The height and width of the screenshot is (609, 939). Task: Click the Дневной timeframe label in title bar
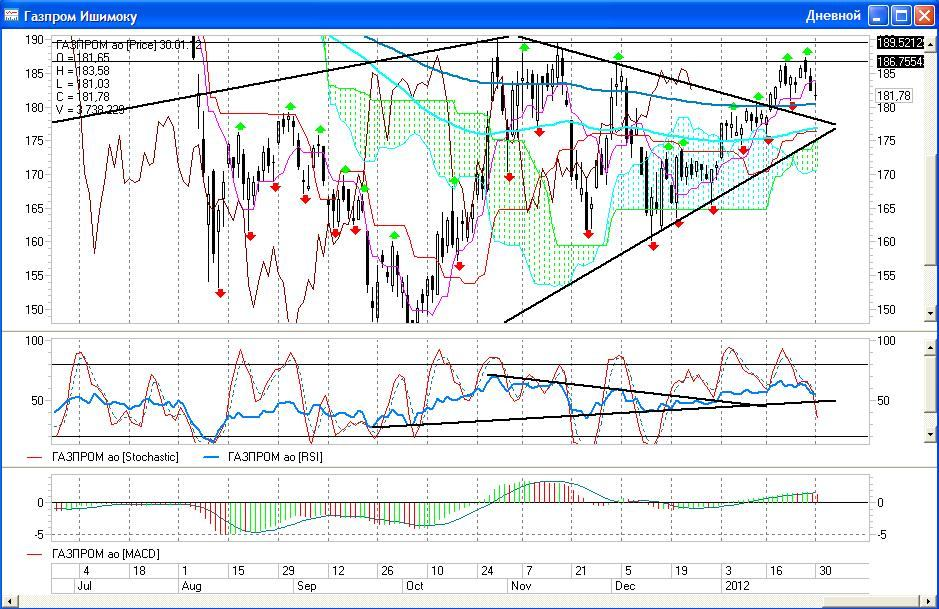click(x=833, y=16)
